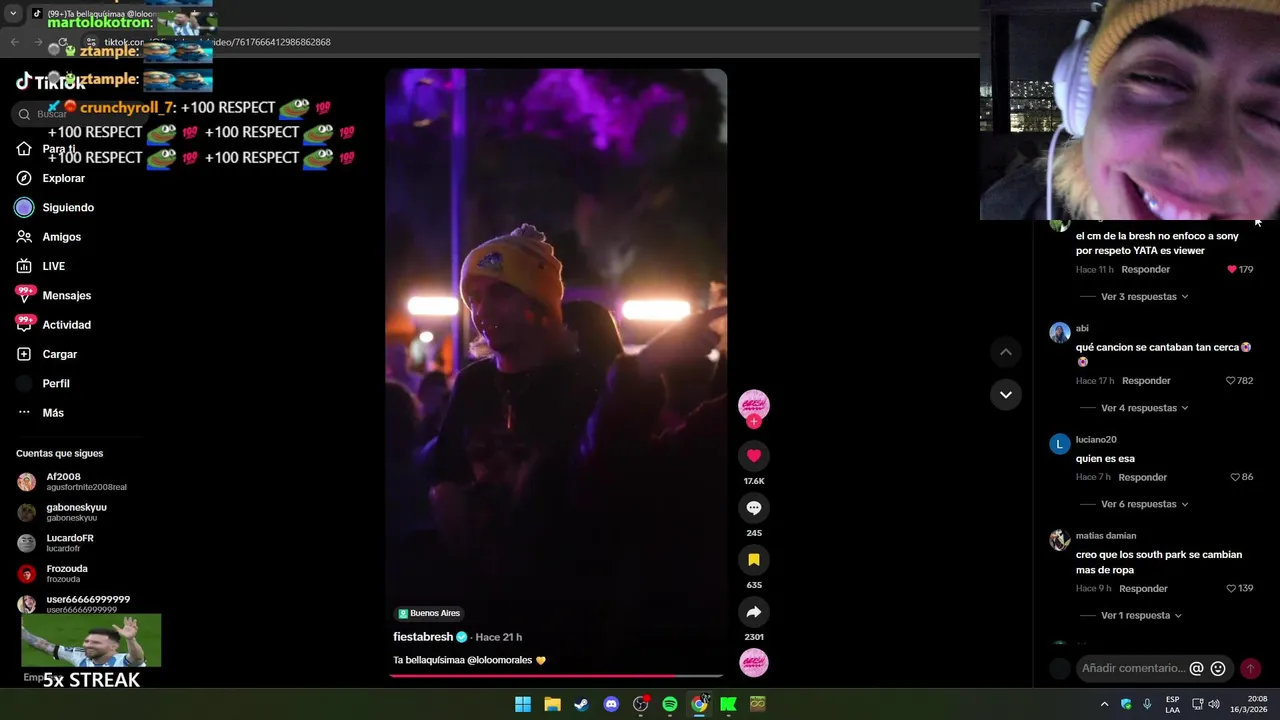The width and height of the screenshot is (1280, 720).
Task: Click the browser reload button
Action: point(63,42)
